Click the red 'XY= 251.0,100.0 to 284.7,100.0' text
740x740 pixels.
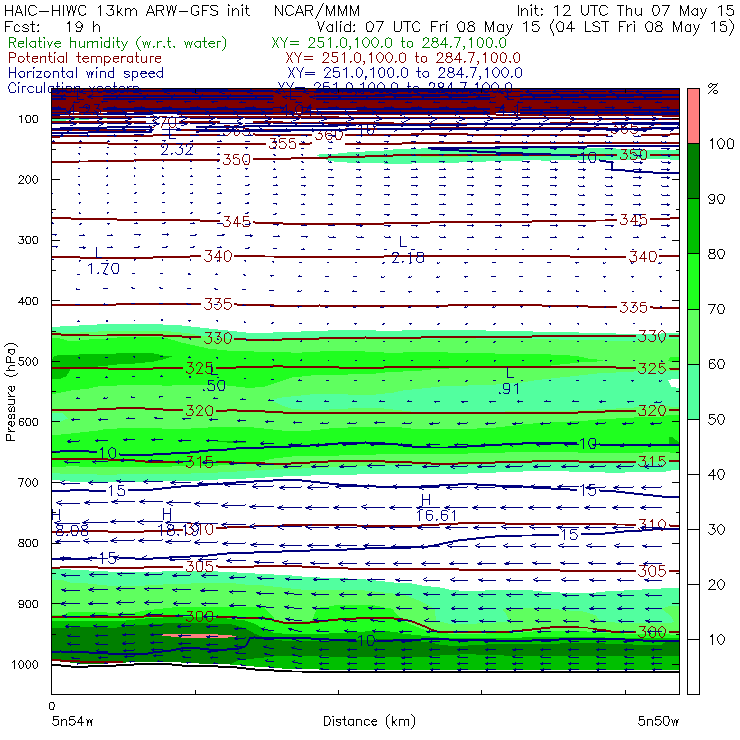(x=403, y=58)
